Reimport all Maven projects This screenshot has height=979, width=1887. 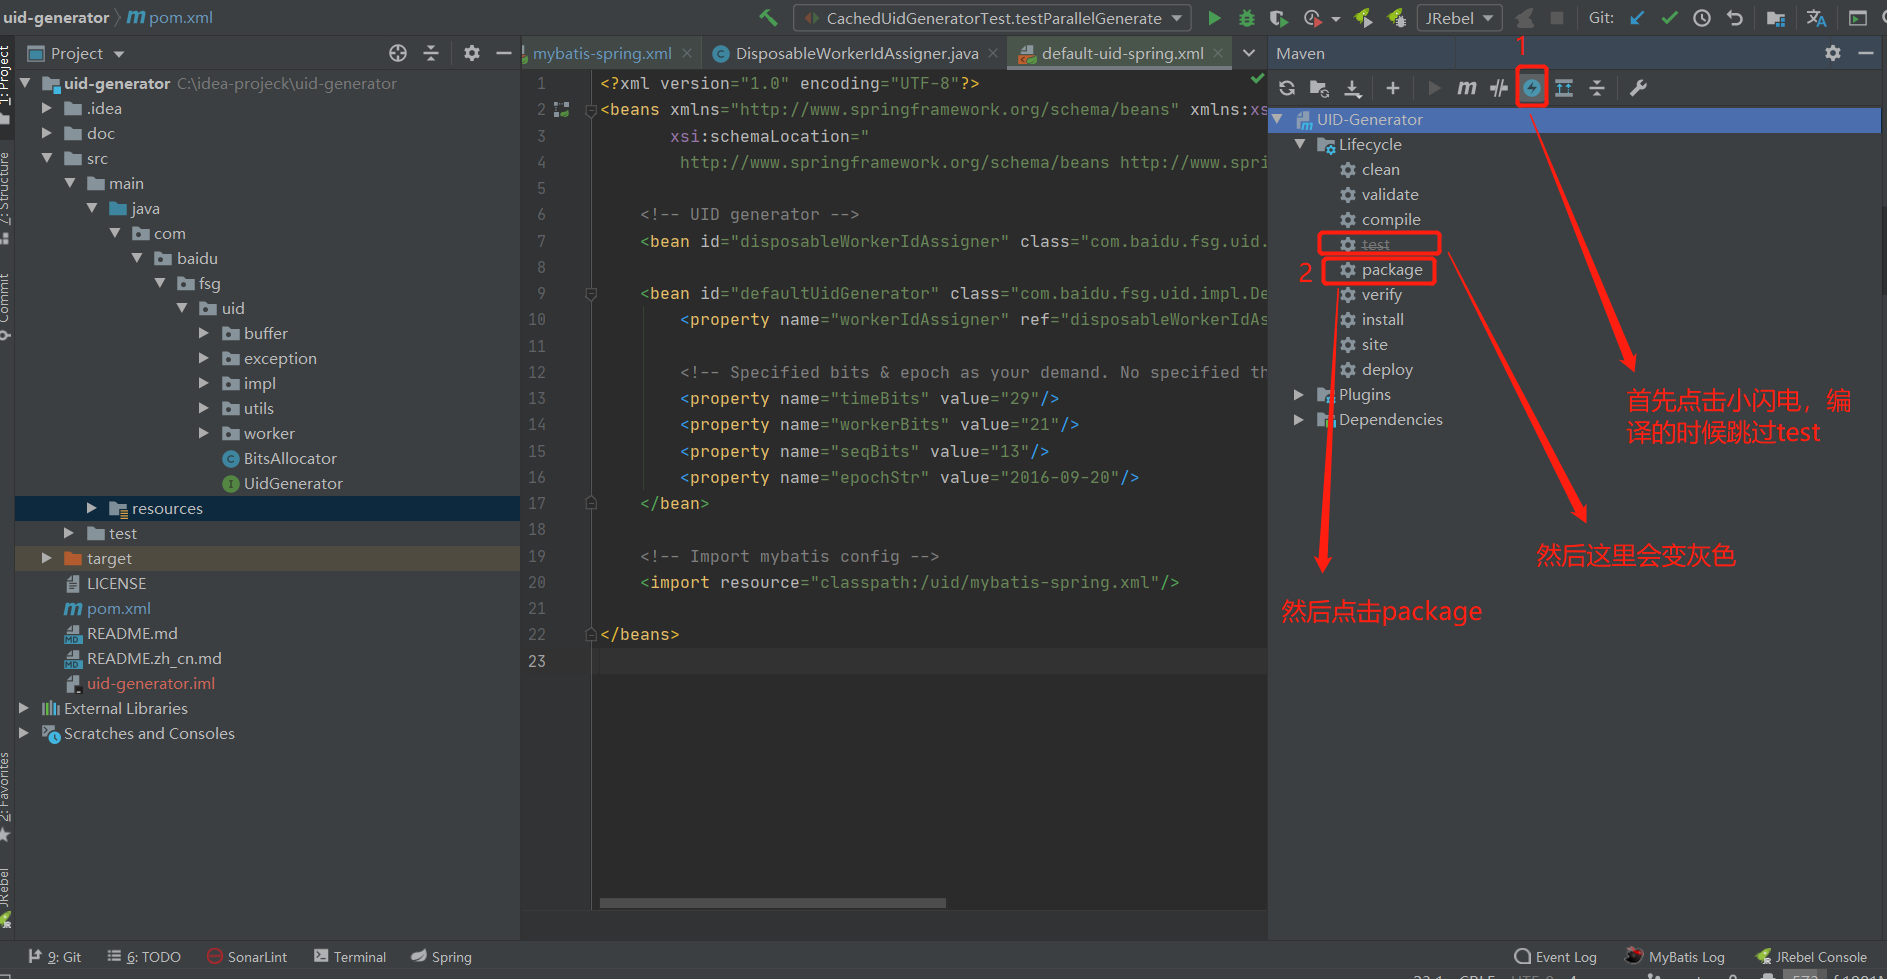click(x=1287, y=88)
